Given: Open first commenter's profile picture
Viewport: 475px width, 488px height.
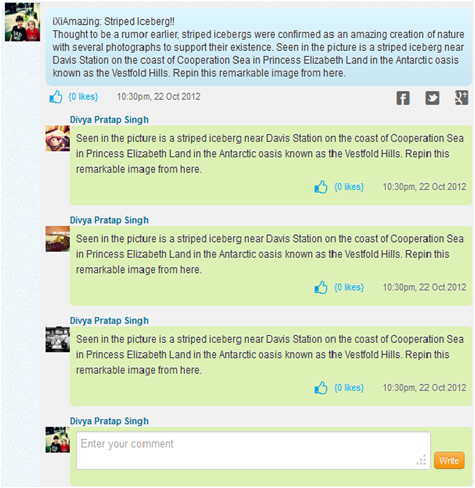Looking at the screenshot, I should [x=58, y=138].
